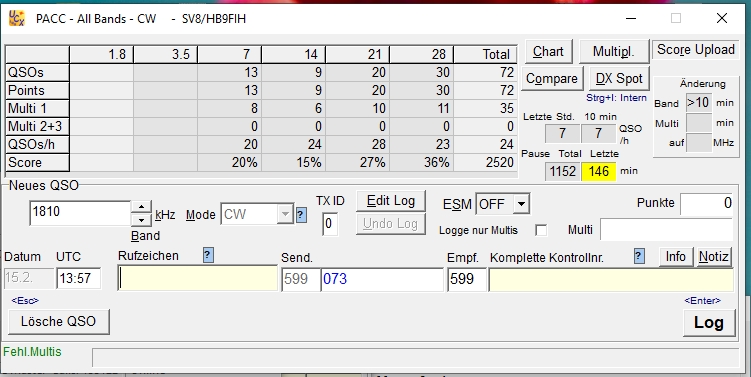751x377 pixels.
Task: Expand the ESM OFF dropdown
Action: click(x=521, y=205)
